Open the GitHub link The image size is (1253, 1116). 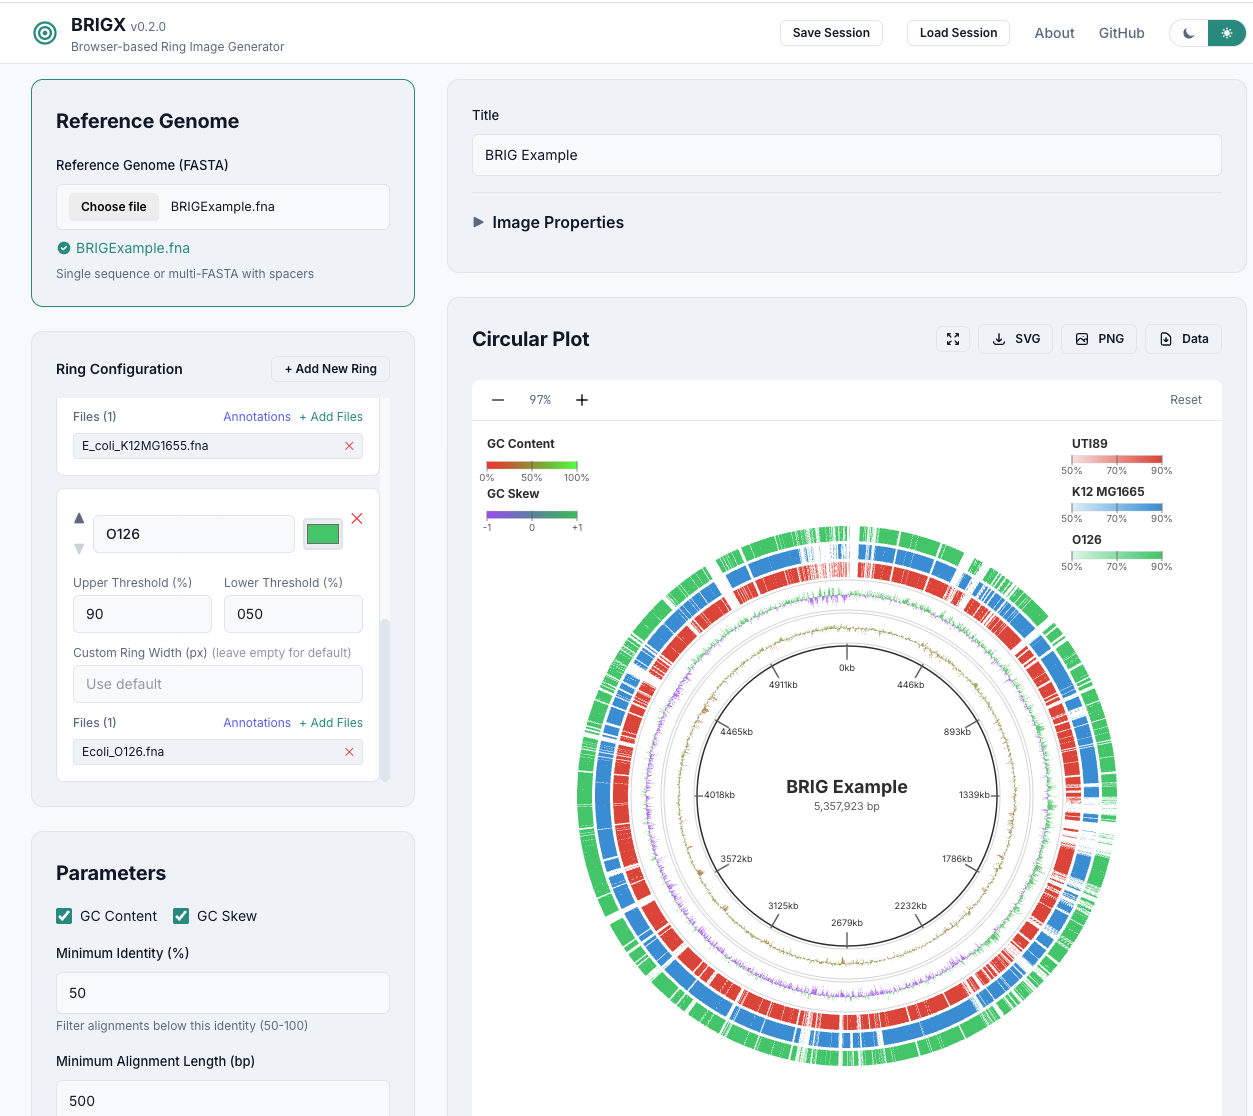[1121, 33]
